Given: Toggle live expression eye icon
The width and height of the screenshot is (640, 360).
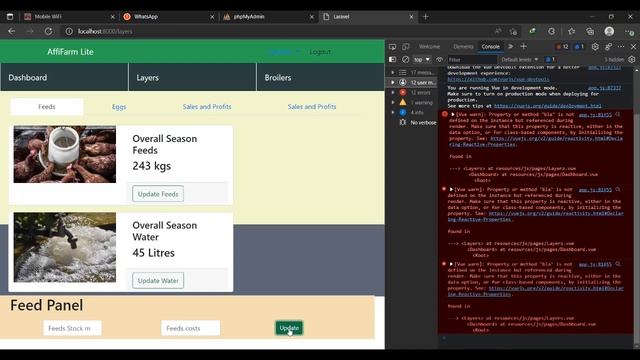Looking at the screenshot, I should point(439,60).
